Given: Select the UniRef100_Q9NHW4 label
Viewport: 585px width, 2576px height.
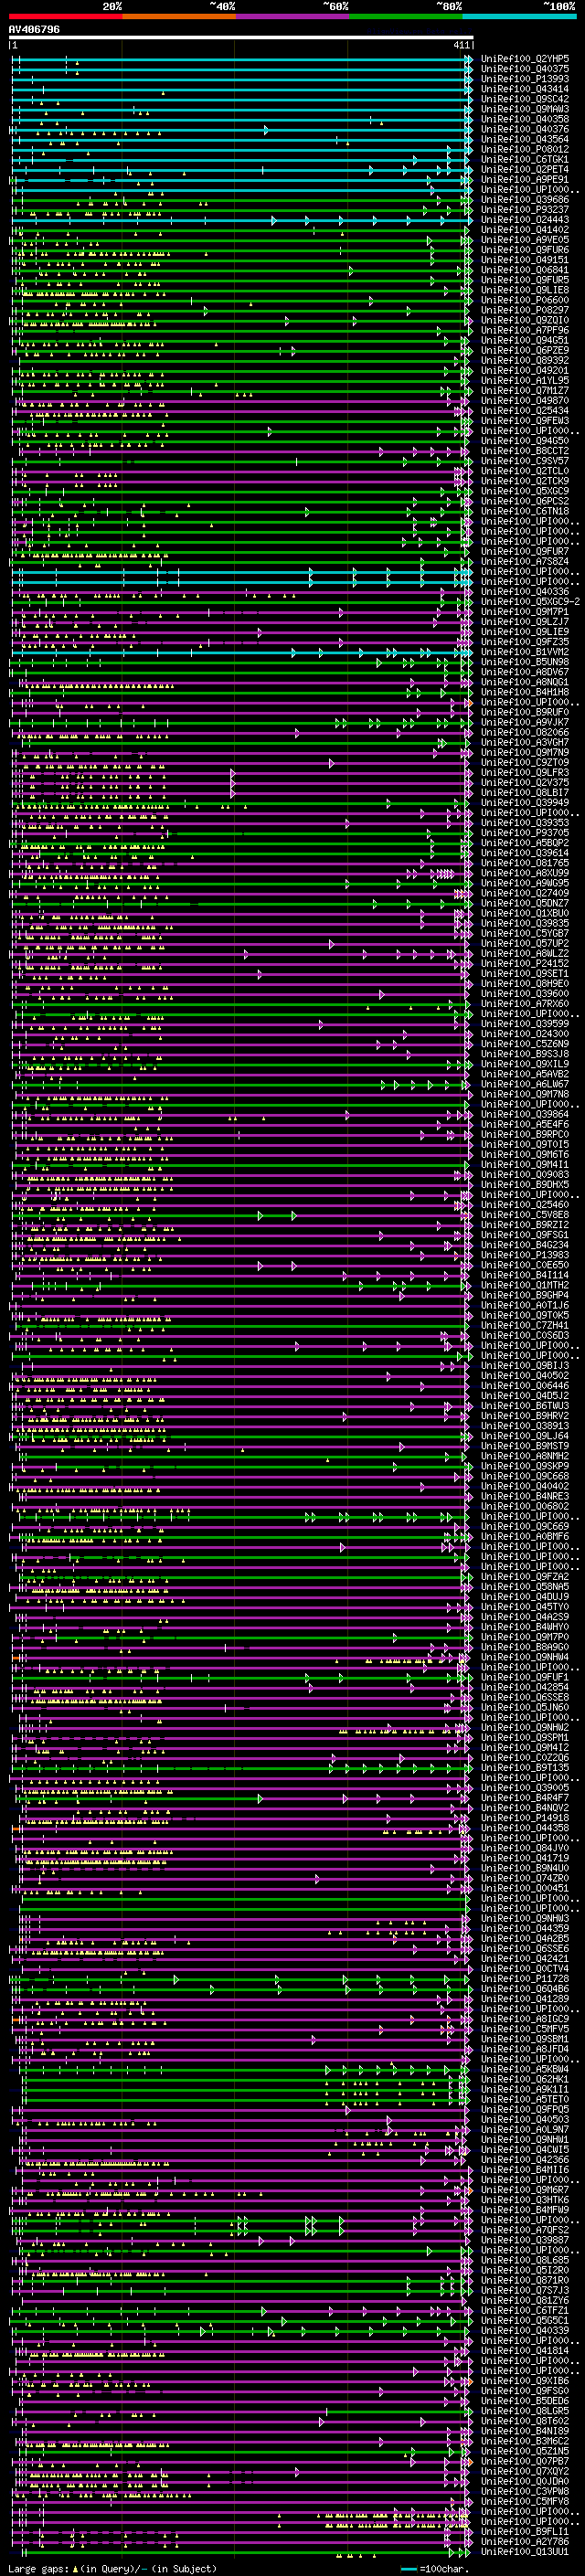Looking at the screenshot, I should tap(524, 1657).
